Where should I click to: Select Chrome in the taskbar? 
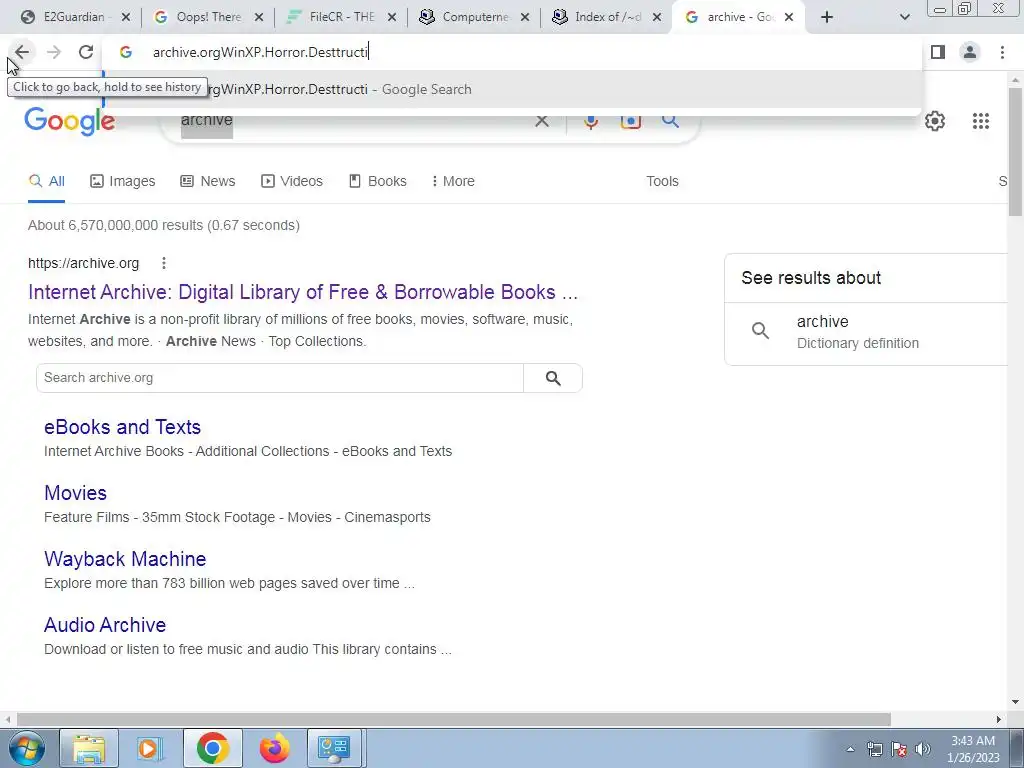click(212, 748)
